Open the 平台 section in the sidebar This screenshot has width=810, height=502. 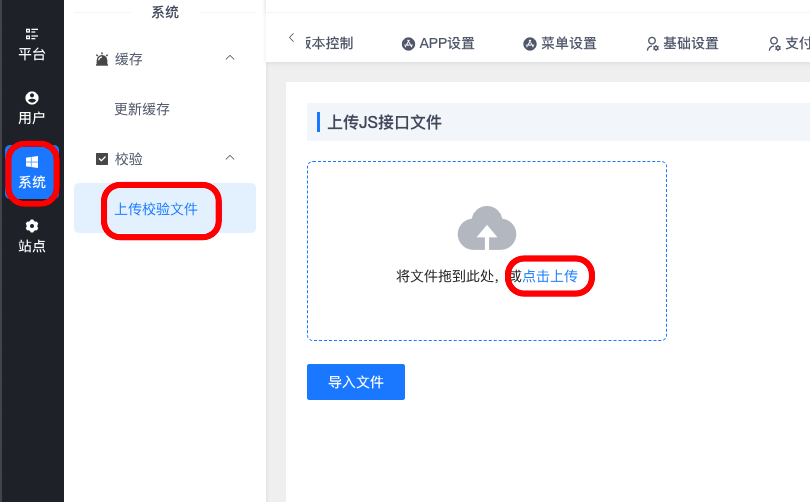32,45
